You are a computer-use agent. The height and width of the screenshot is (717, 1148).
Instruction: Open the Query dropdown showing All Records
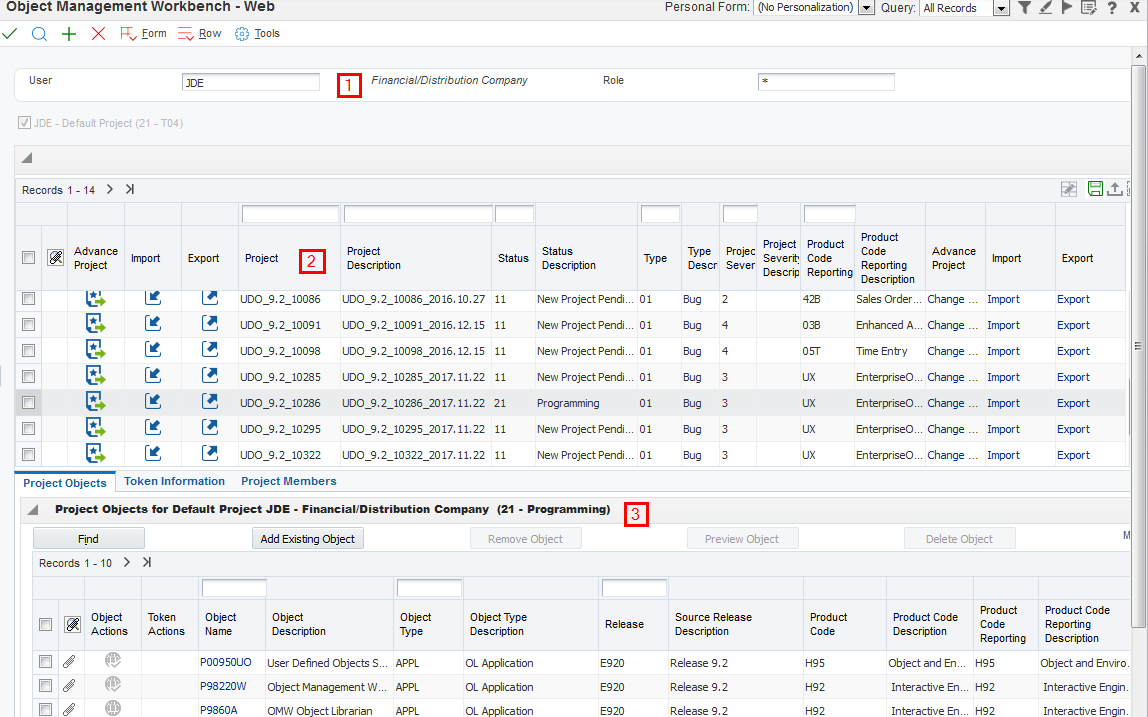(1001, 8)
